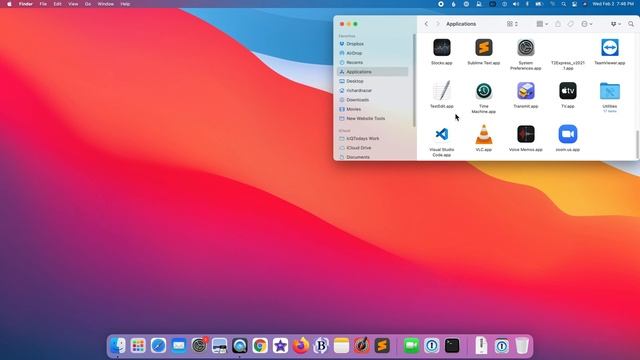Image resolution: width=640 pixels, height=360 pixels.
Task: Select Voice Memos.app icon
Action: coord(526,134)
